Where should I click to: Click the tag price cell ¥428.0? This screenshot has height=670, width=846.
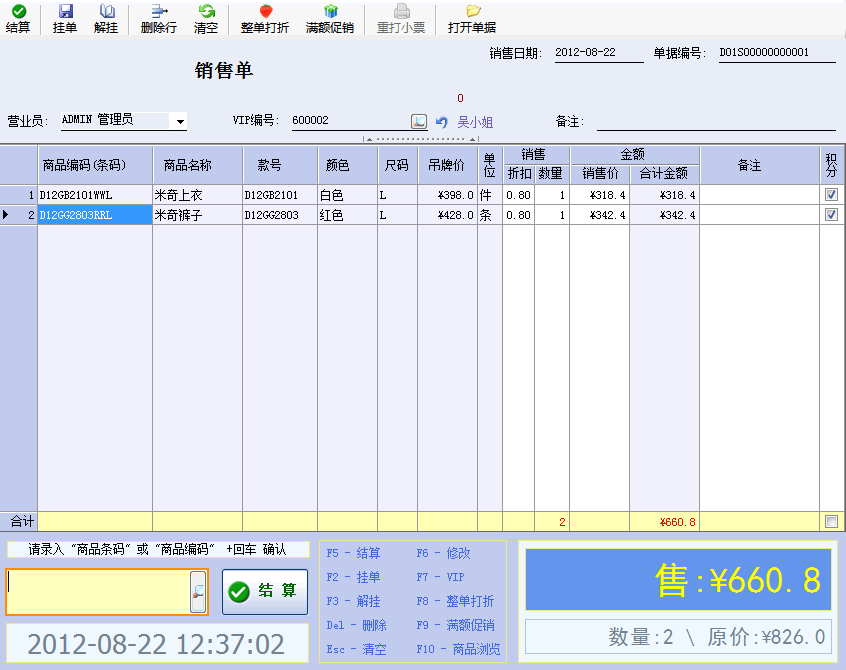point(447,215)
